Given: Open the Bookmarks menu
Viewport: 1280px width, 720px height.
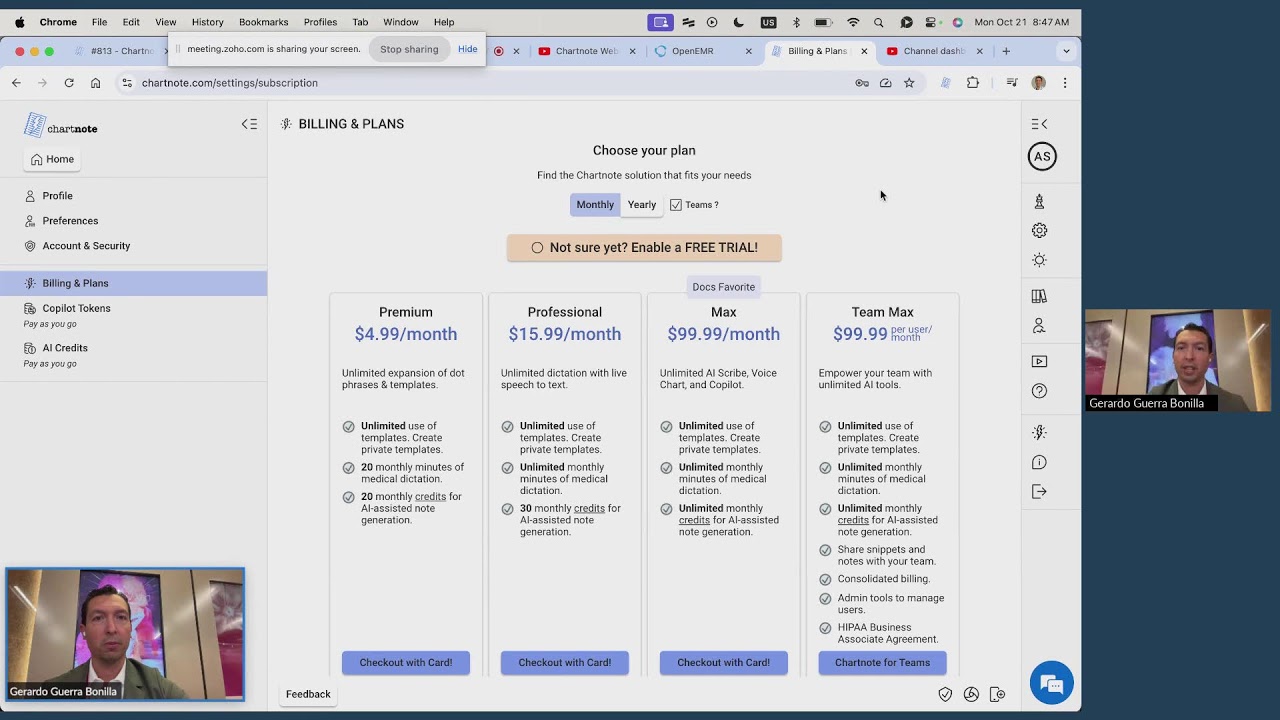Looking at the screenshot, I should coord(264,22).
